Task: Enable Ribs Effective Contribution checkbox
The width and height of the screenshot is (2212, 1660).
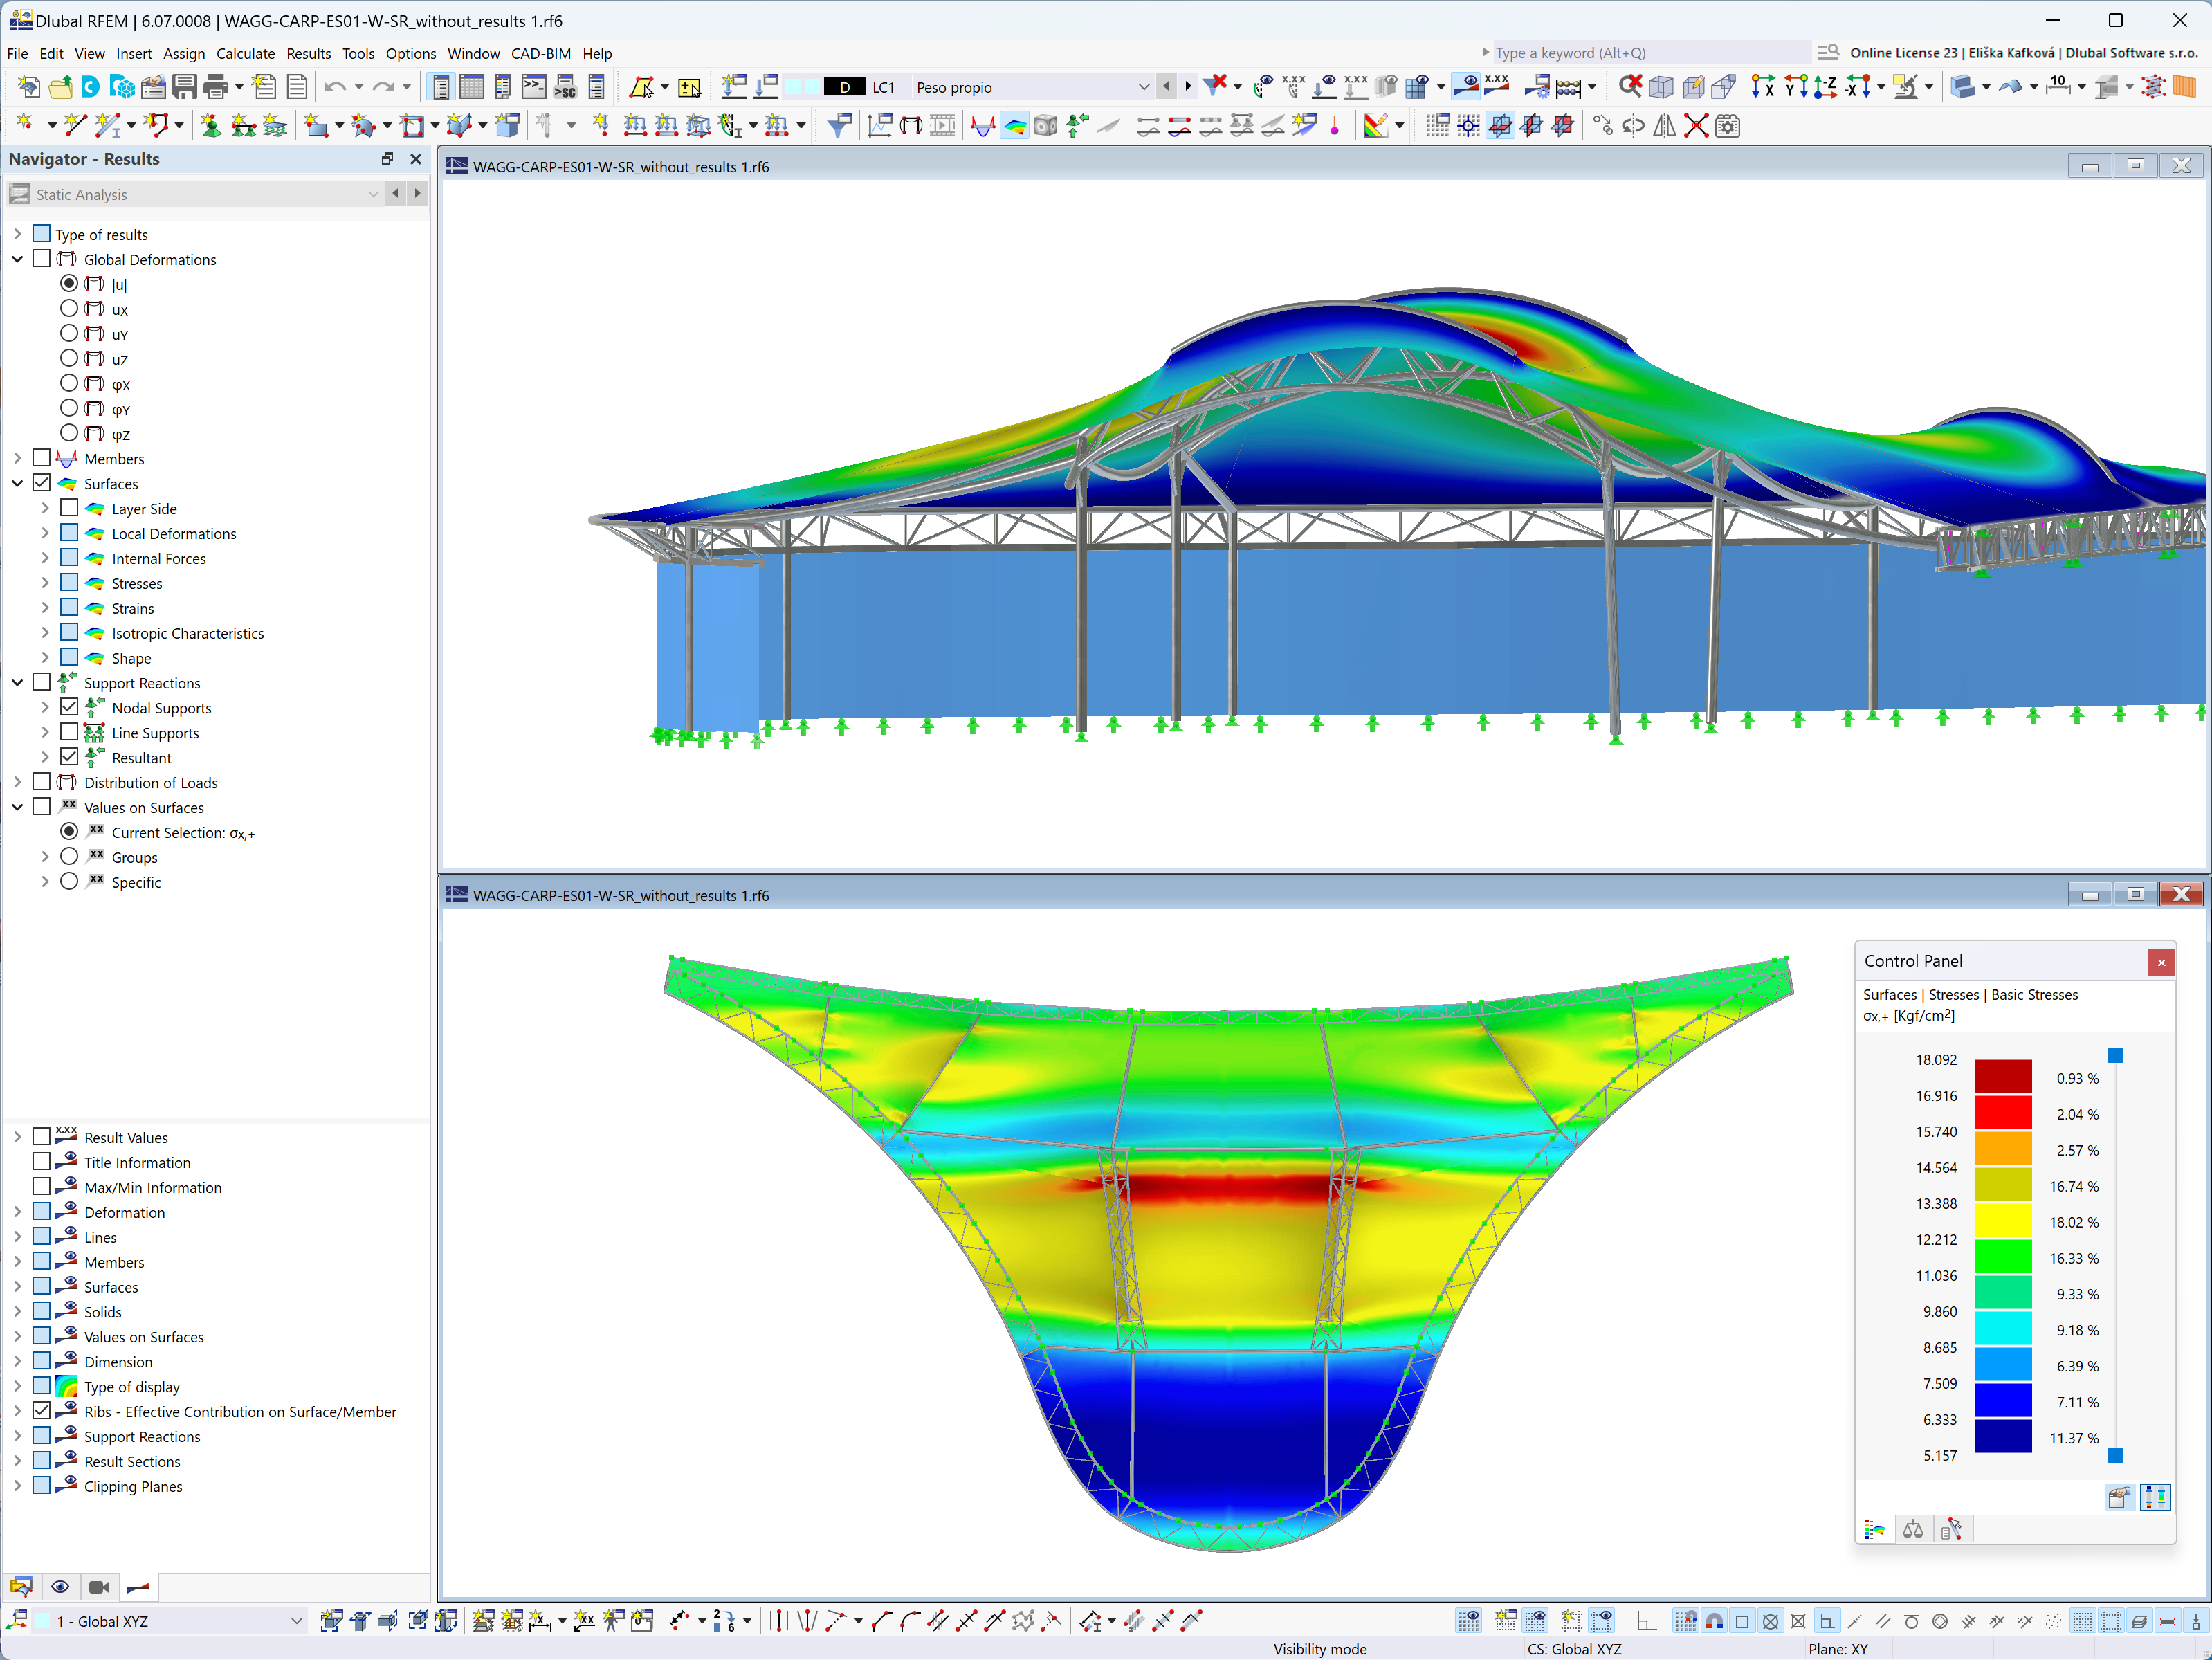Action: tap(38, 1412)
